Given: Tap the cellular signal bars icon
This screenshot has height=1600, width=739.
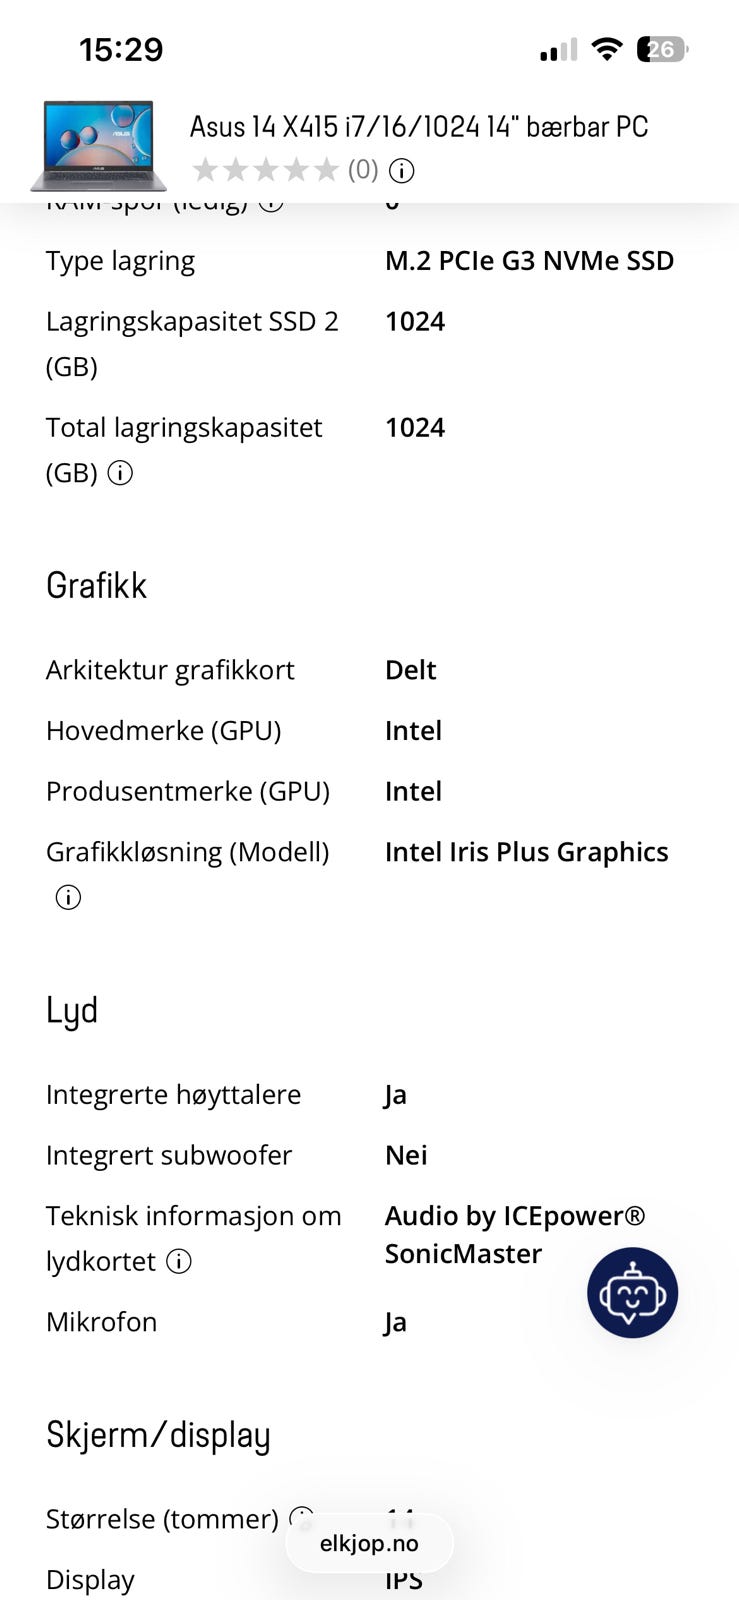Looking at the screenshot, I should point(558,50).
